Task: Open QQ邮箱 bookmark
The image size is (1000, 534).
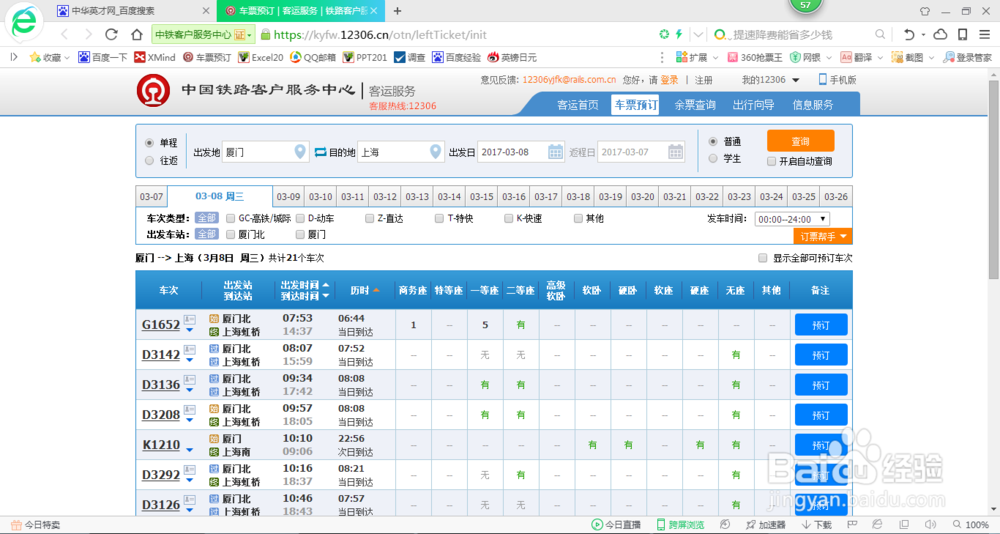Action: [x=312, y=57]
